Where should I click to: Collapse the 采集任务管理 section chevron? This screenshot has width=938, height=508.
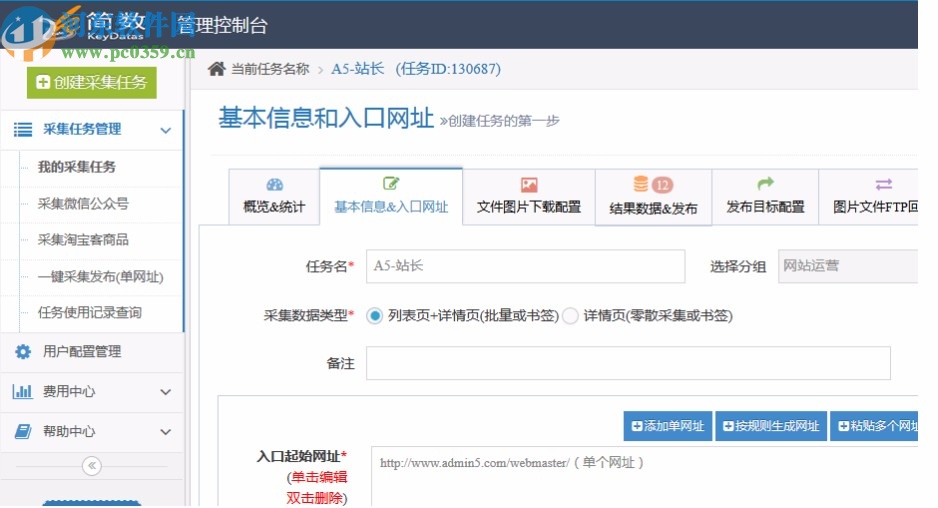pos(166,130)
